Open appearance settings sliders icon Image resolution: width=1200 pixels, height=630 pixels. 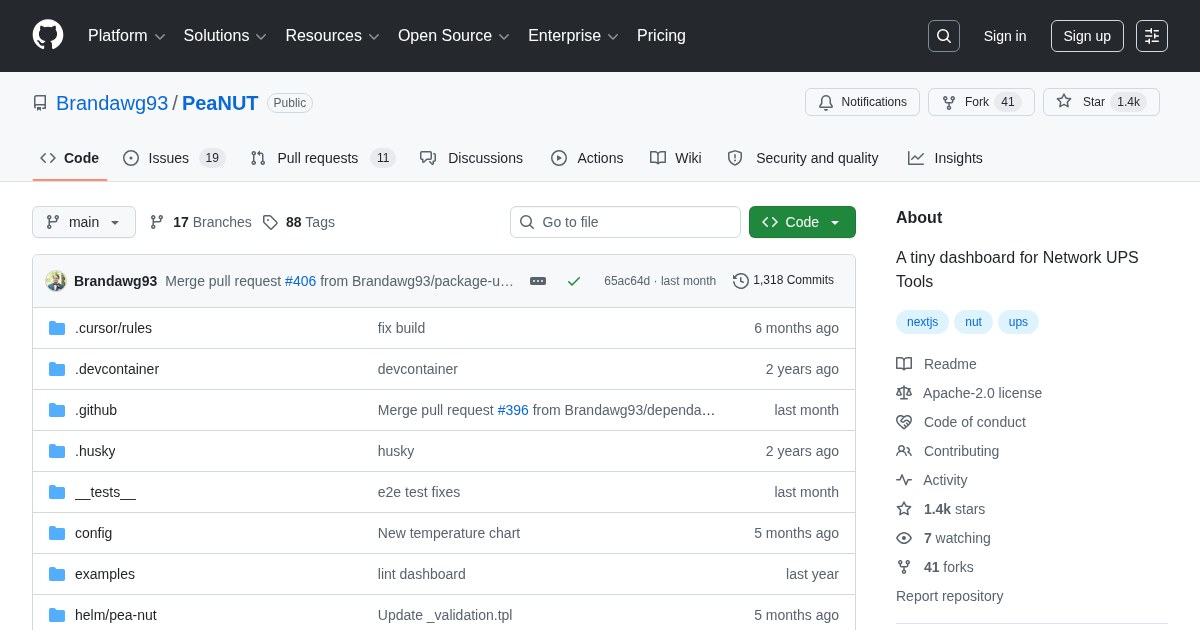(1152, 36)
